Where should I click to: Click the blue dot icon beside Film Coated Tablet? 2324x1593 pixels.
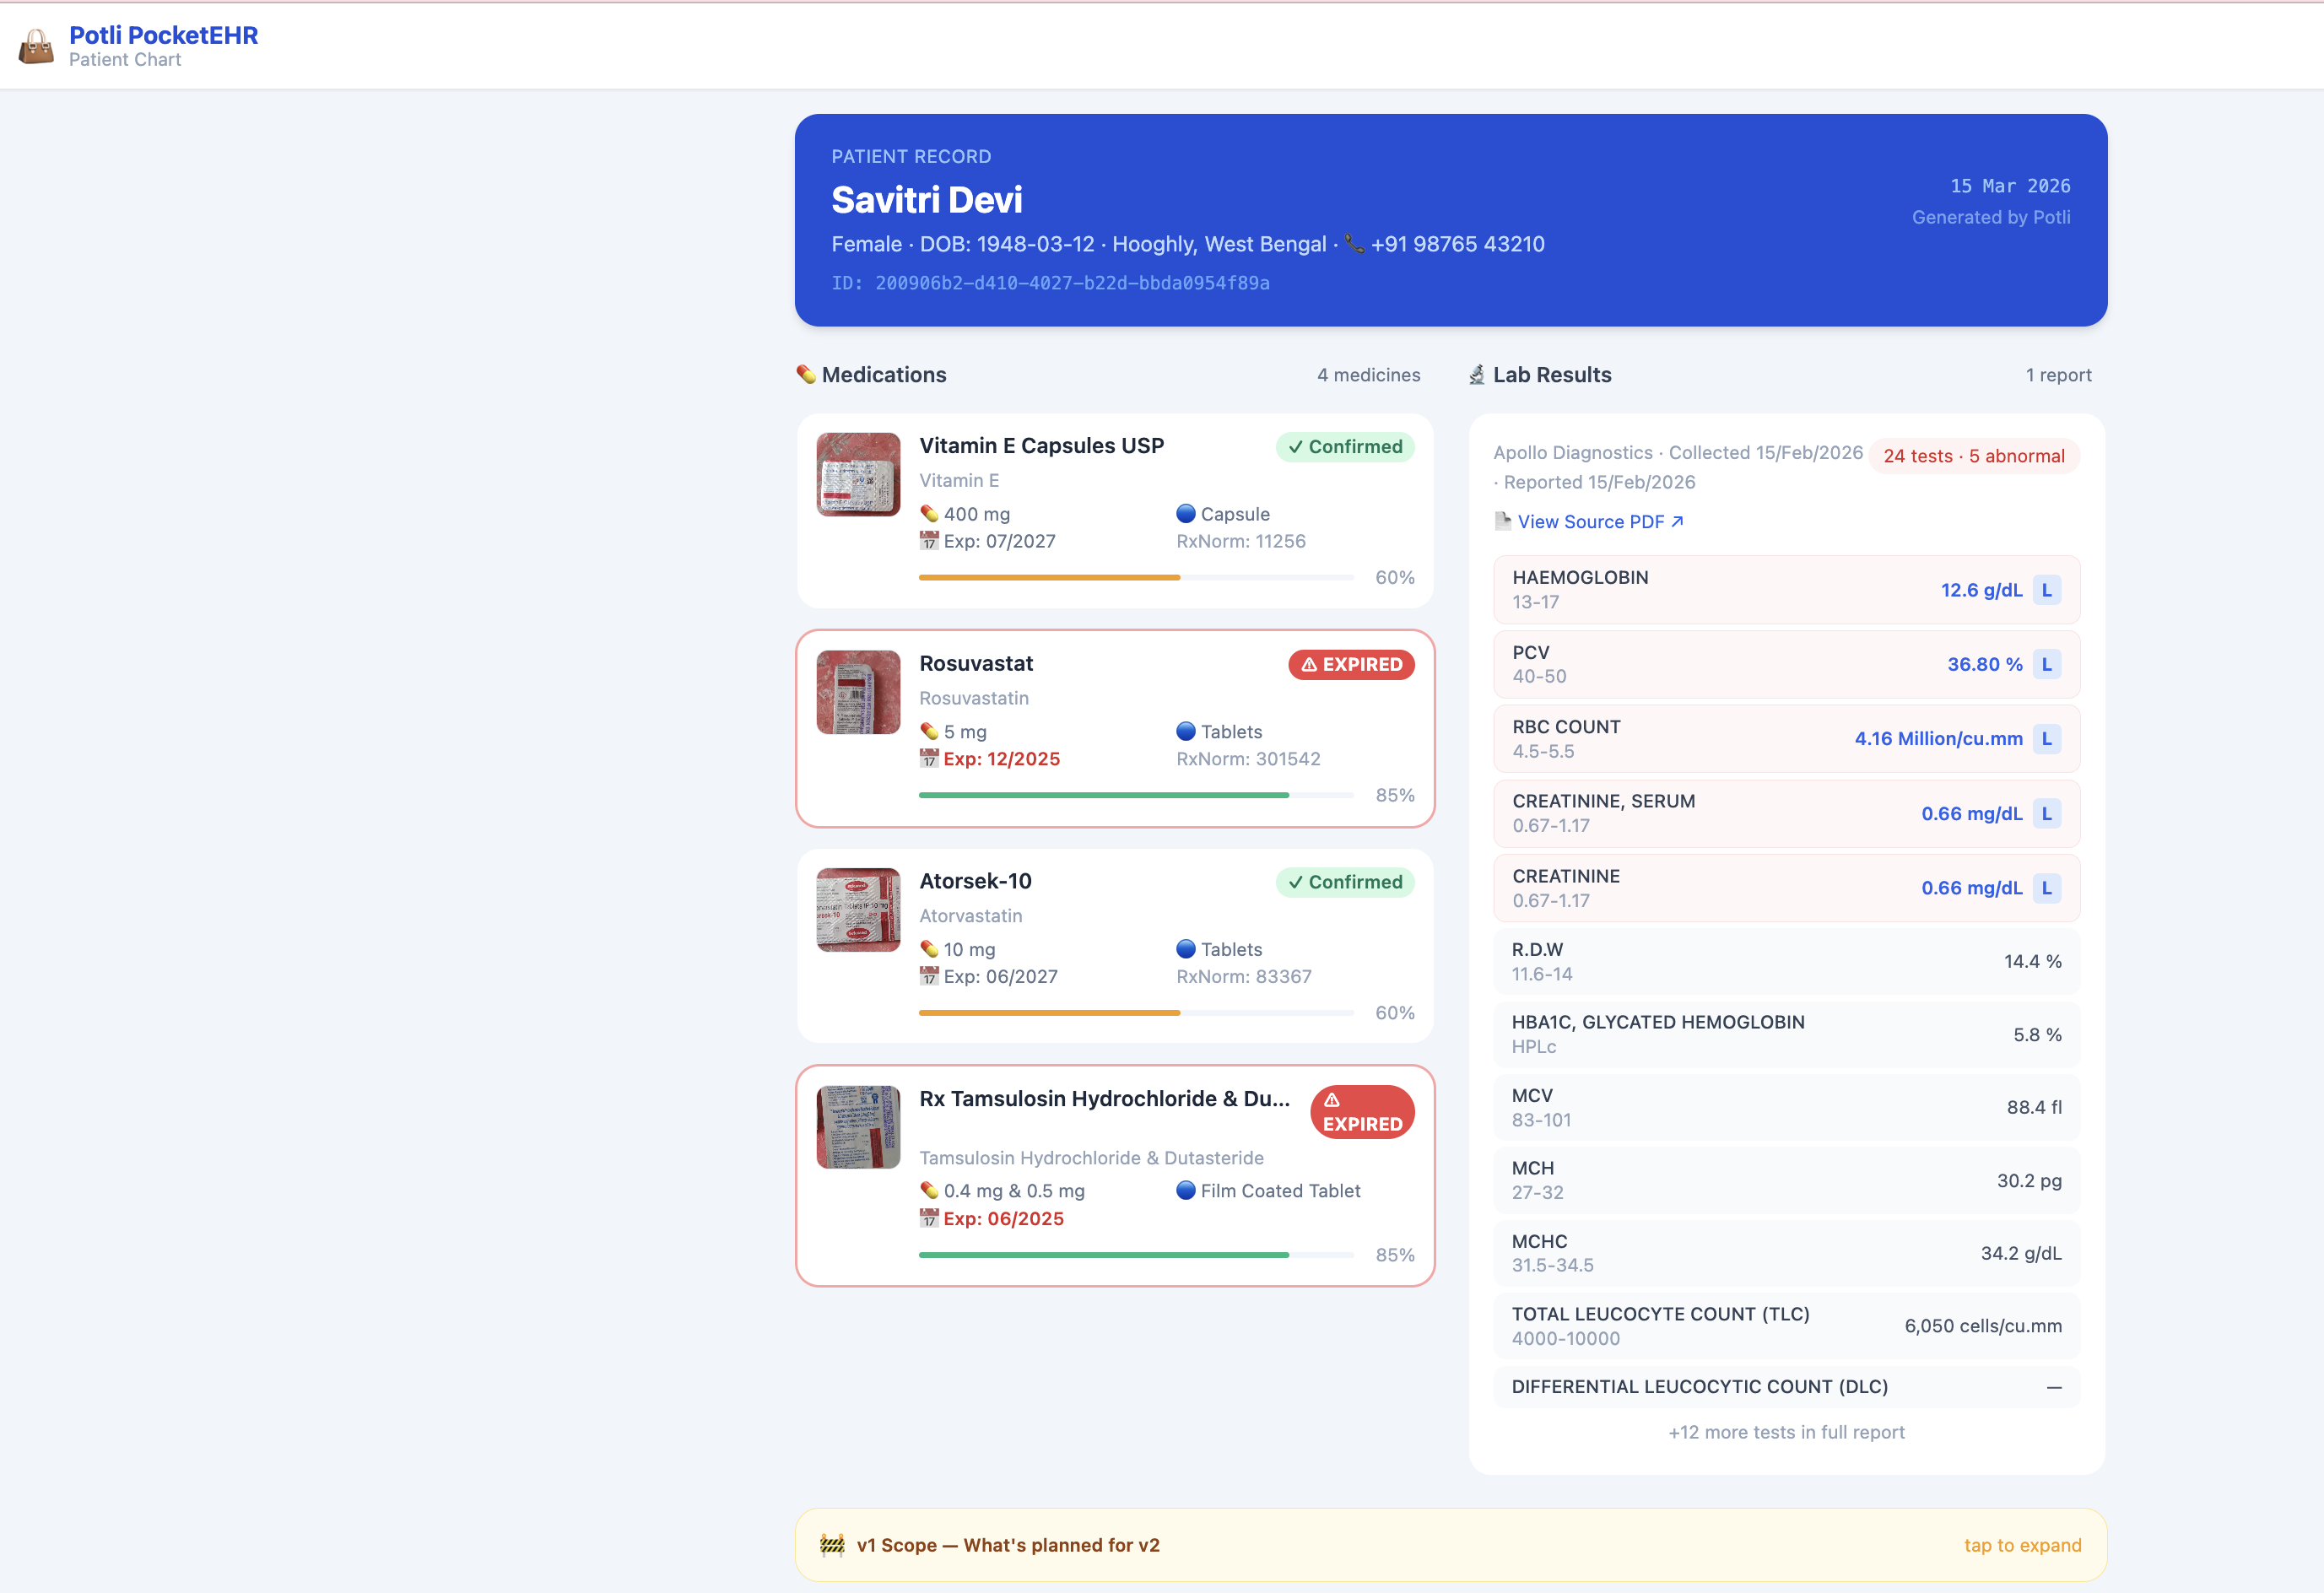[x=1186, y=1190]
